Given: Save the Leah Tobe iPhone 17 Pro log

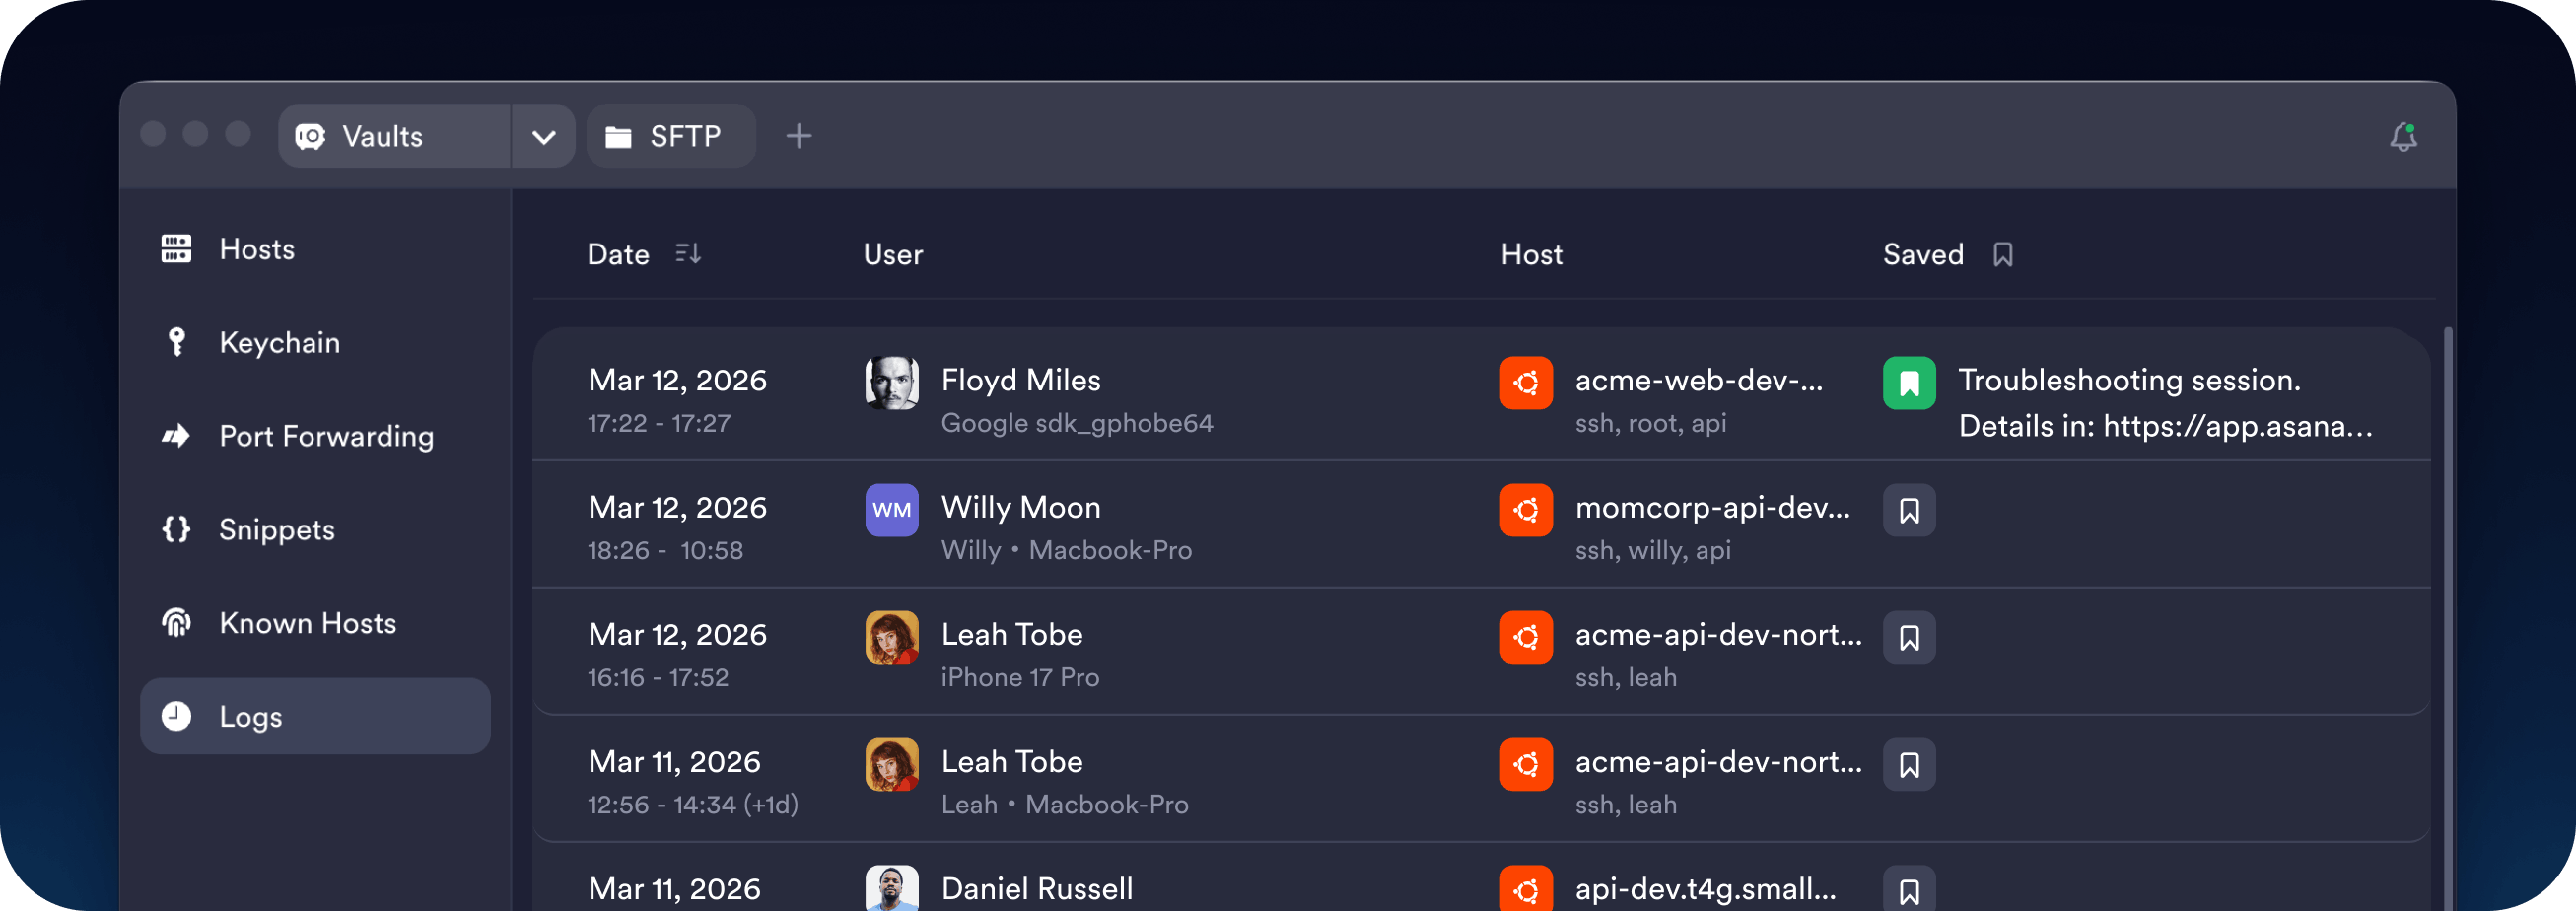Looking at the screenshot, I should [x=1908, y=637].
